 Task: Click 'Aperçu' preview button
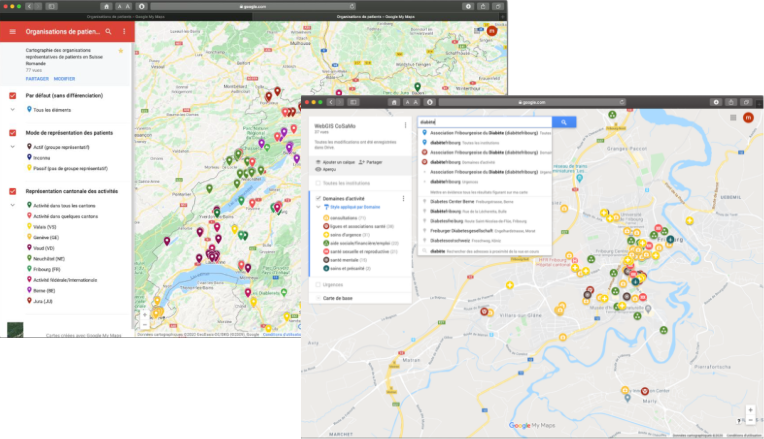[326, 170]
